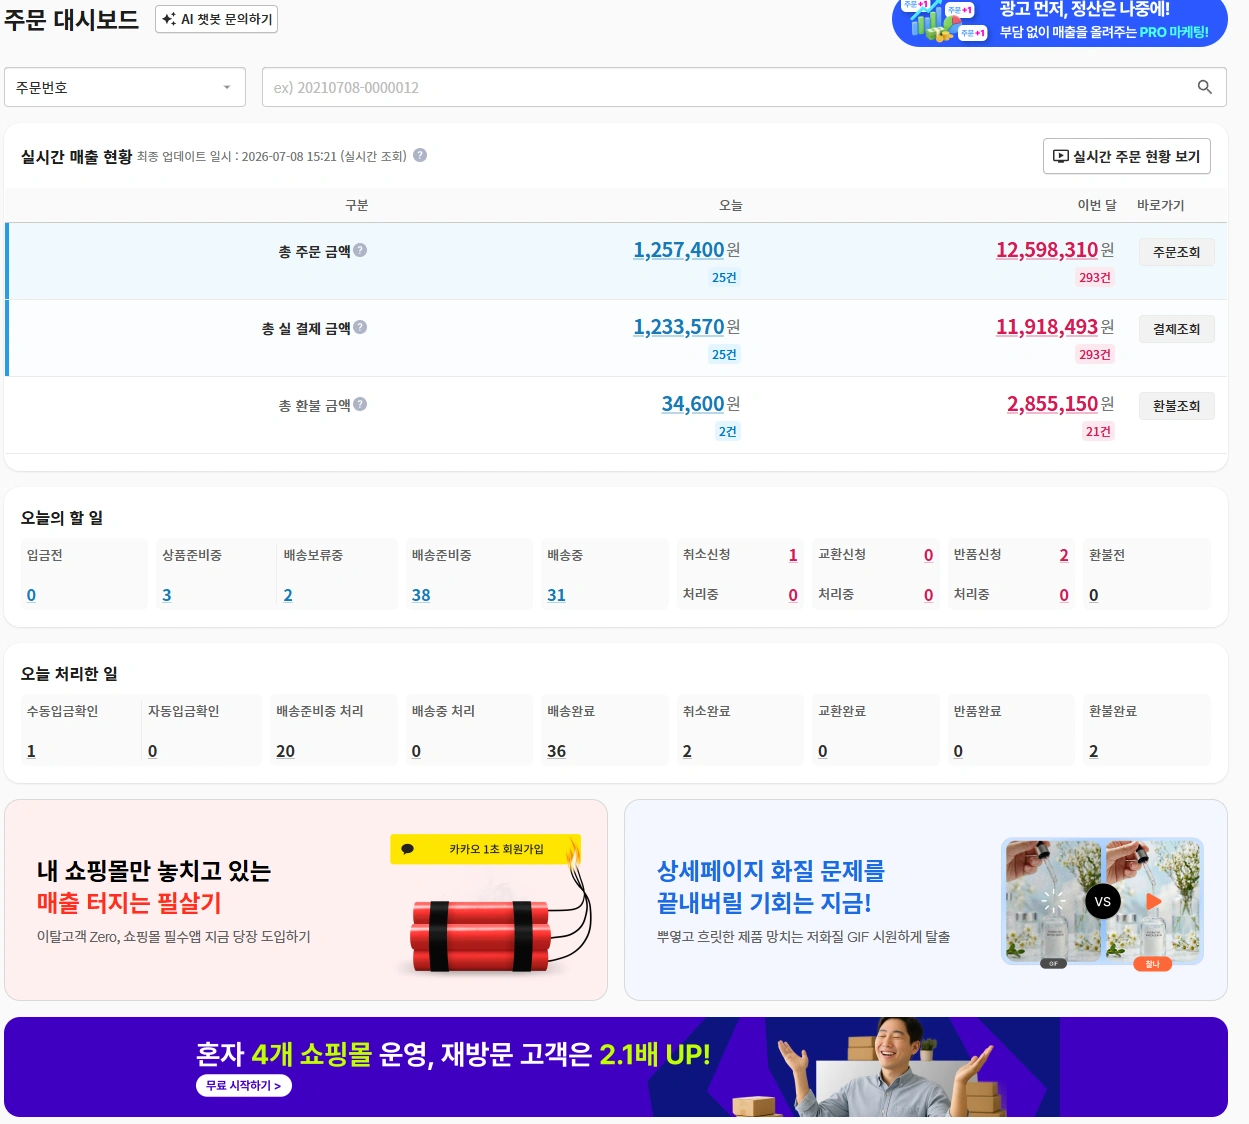Open 배송준비중 count 38

[x=421, y=595]
